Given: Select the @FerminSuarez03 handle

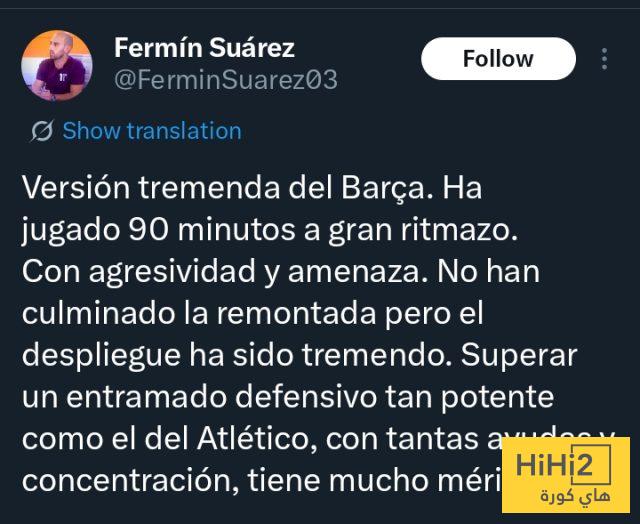Looking at the screenshot, I should [x=226, y=80].
